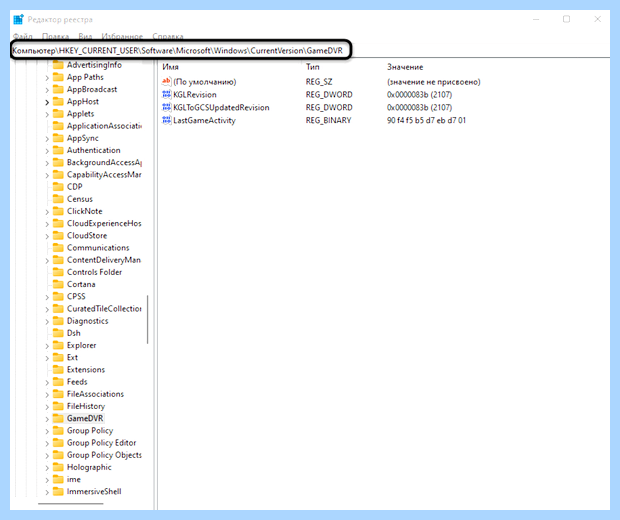Viewport: 620px width, 520px height.
Task: Expand the AppSync key
Action: (x=47, y=139)
